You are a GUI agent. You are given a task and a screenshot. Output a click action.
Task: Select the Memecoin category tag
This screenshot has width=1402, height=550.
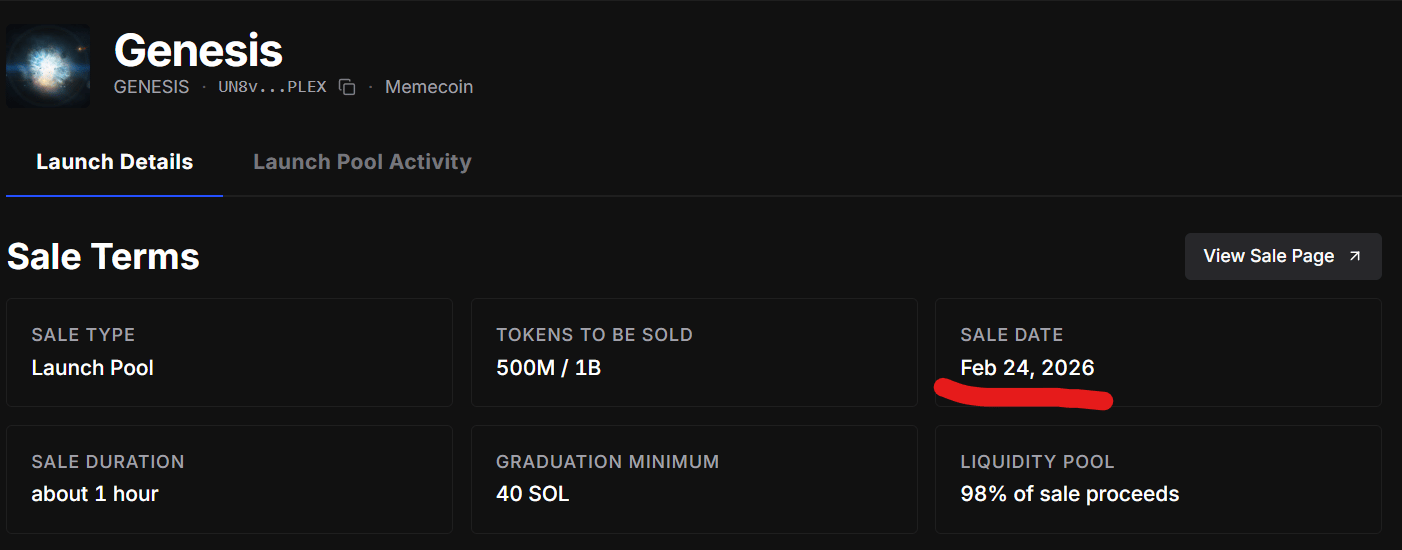click(x=429, y=87)
